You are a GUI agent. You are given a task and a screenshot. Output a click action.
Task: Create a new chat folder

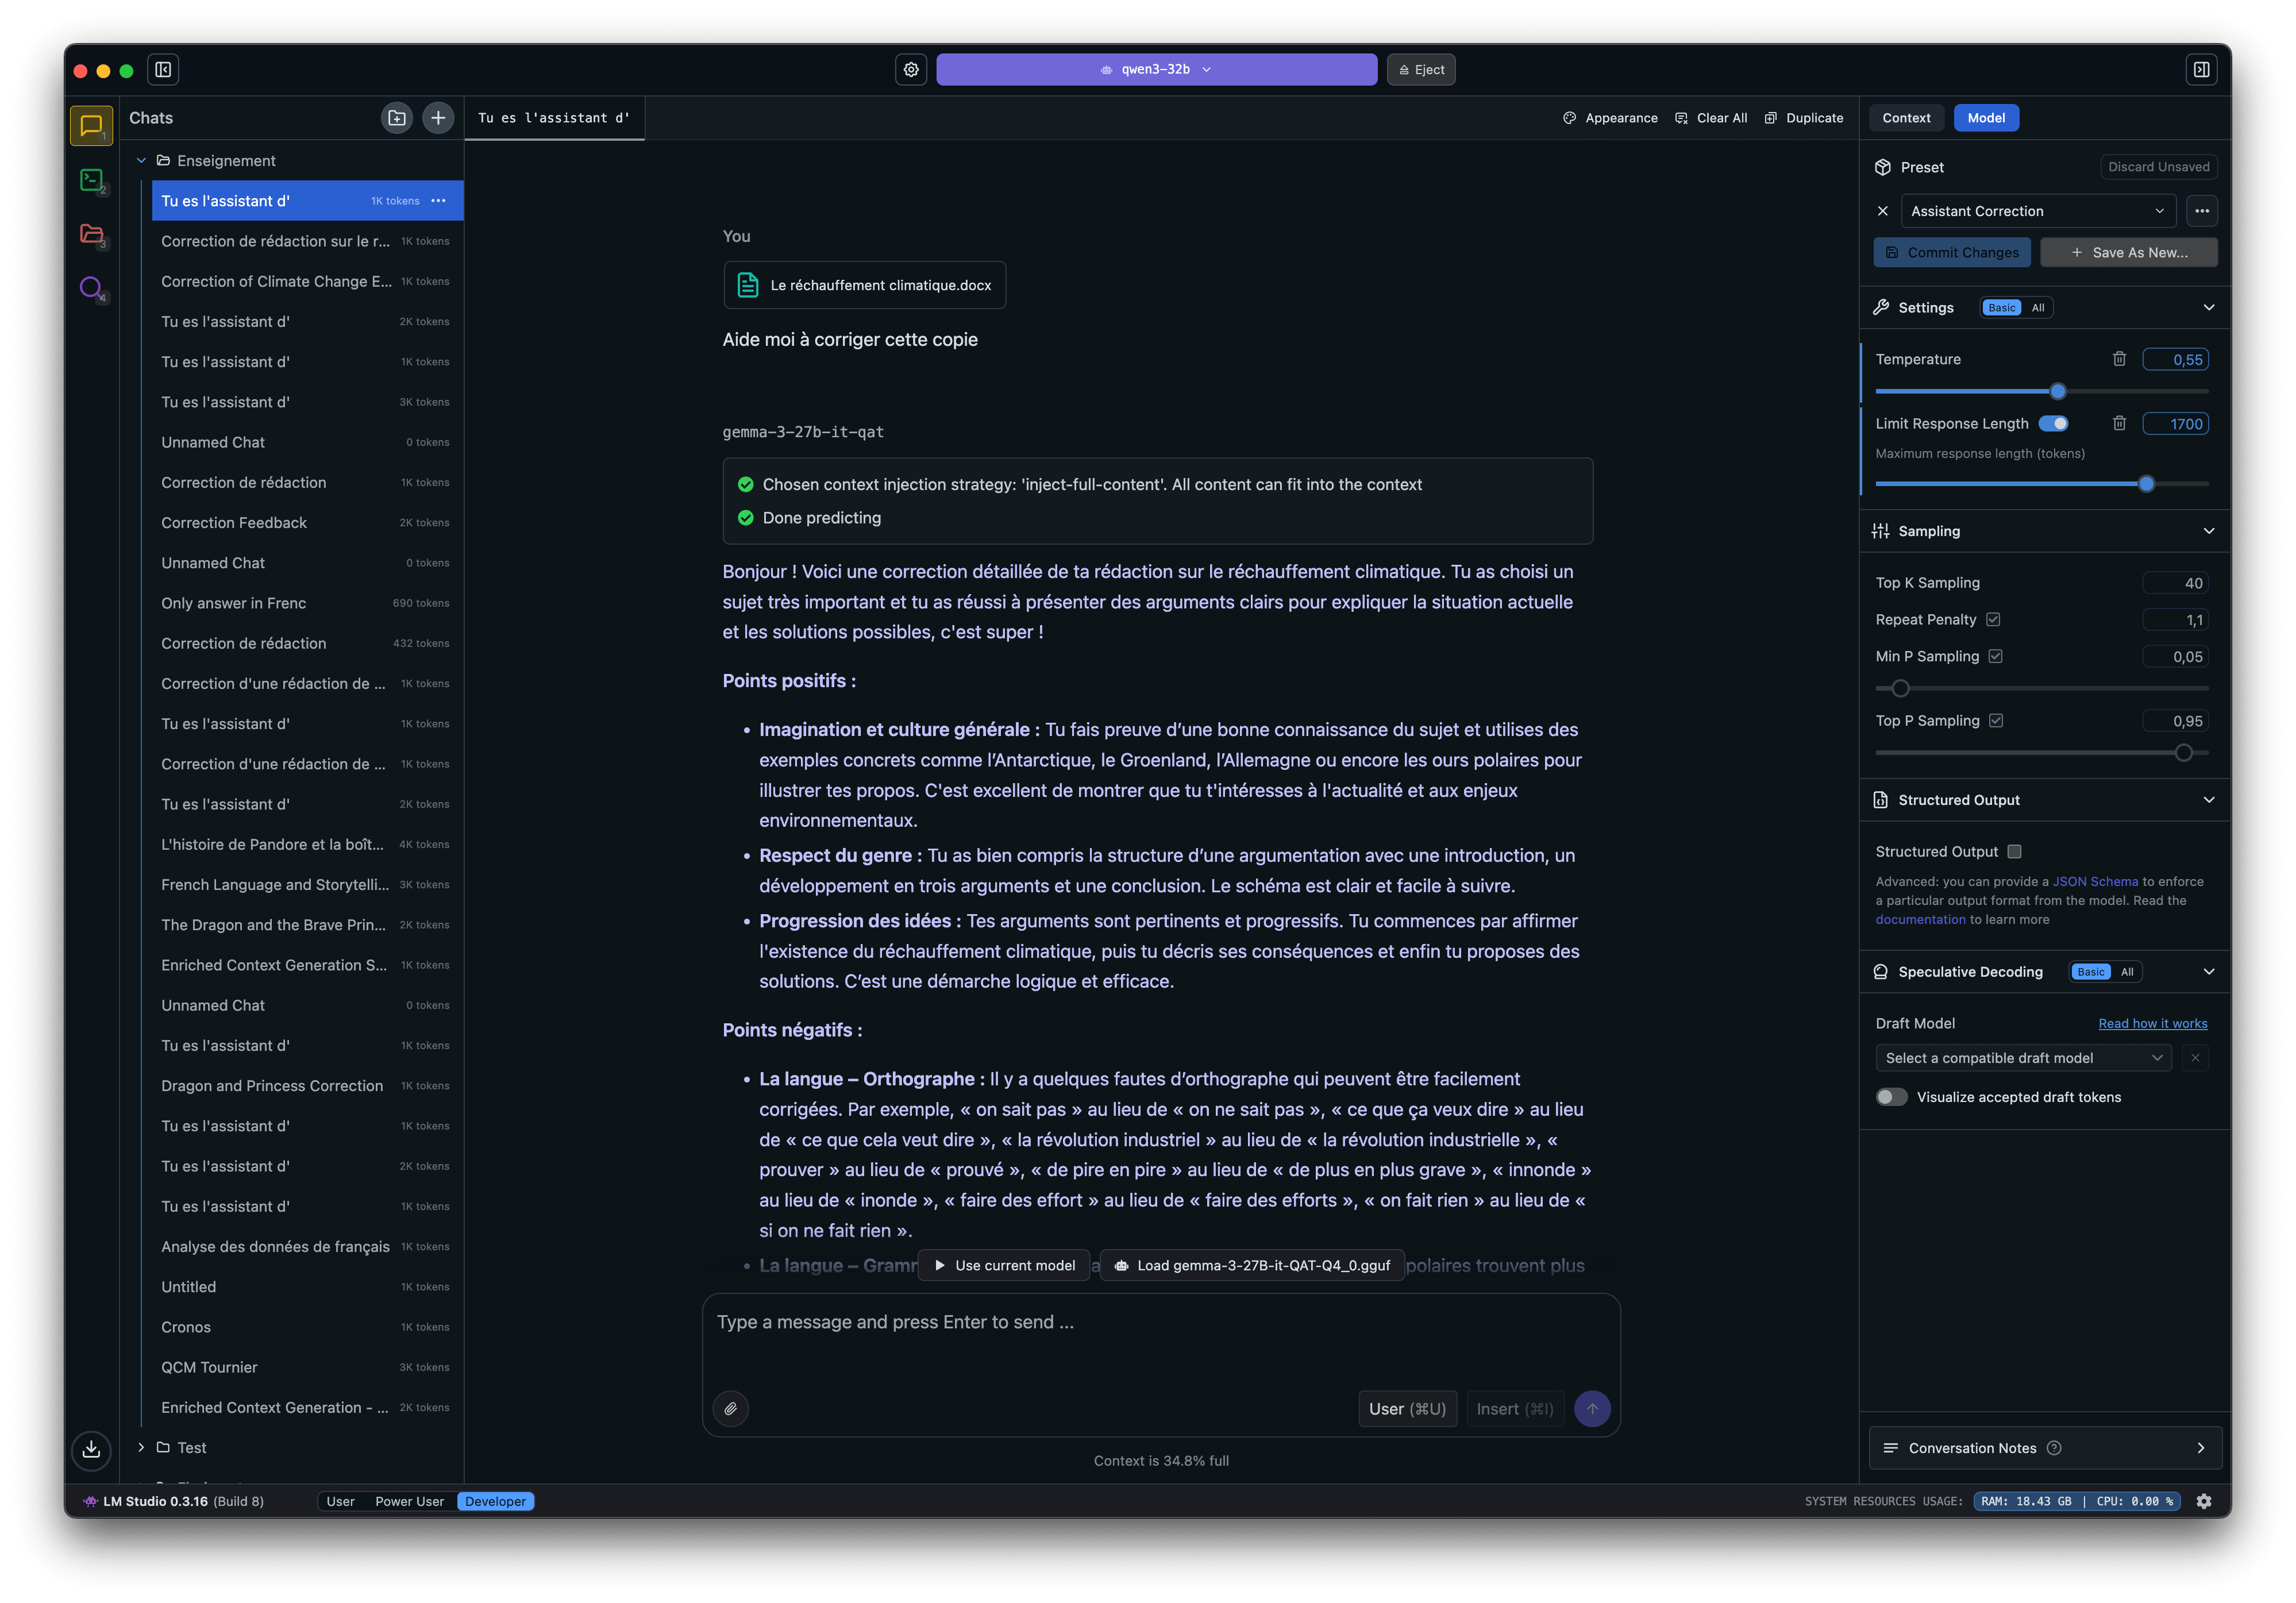coord(397,118)
